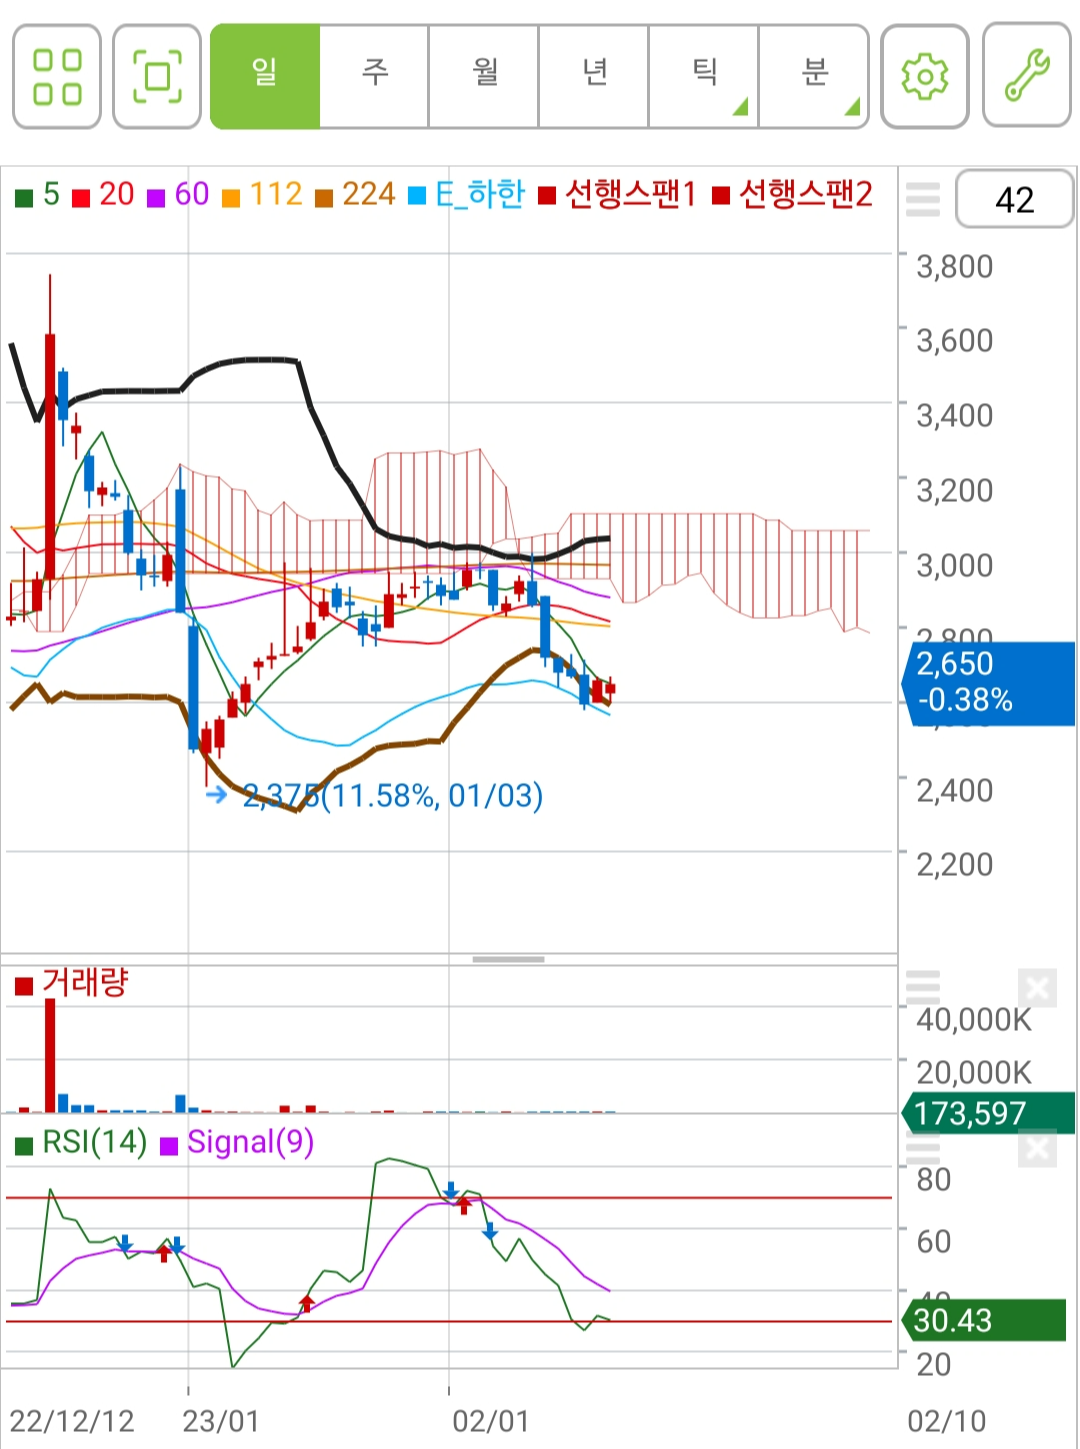Image resolution: width=1080 pixels, height=1449 pixels.
Task: Click the 40,000K volume axis label
Action: click(x=974, y=1019)
